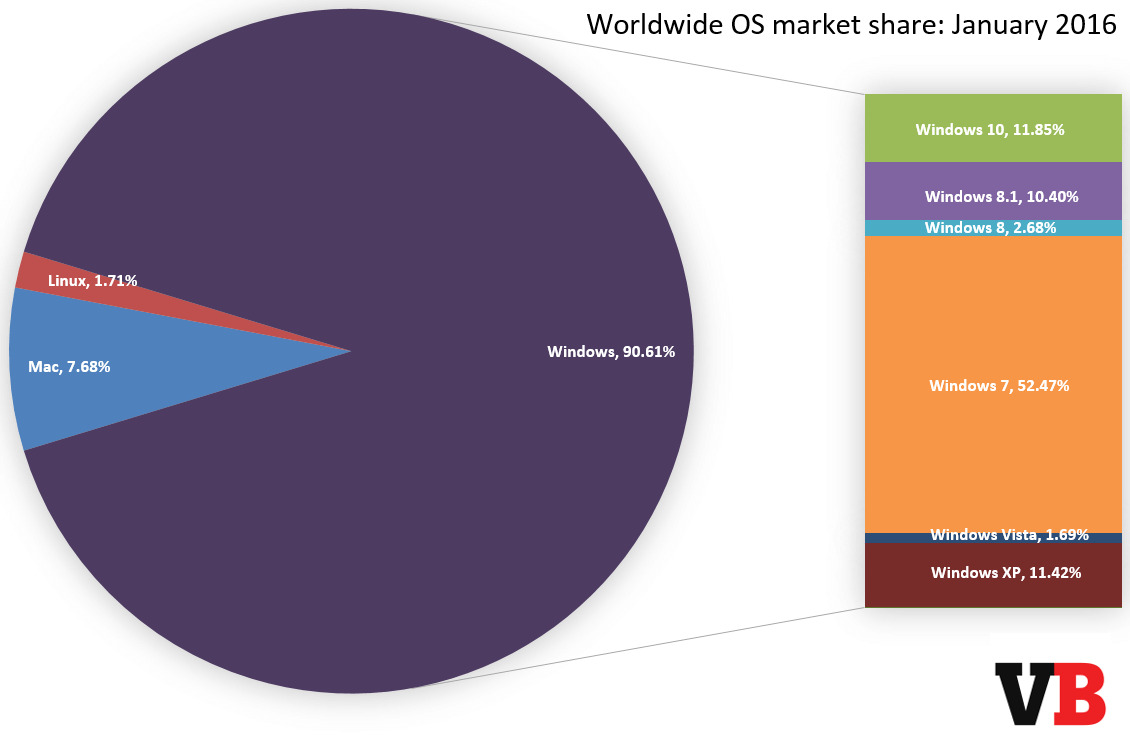Click the chart title text
Screen dimensions: 1130x735
point(852,24)
